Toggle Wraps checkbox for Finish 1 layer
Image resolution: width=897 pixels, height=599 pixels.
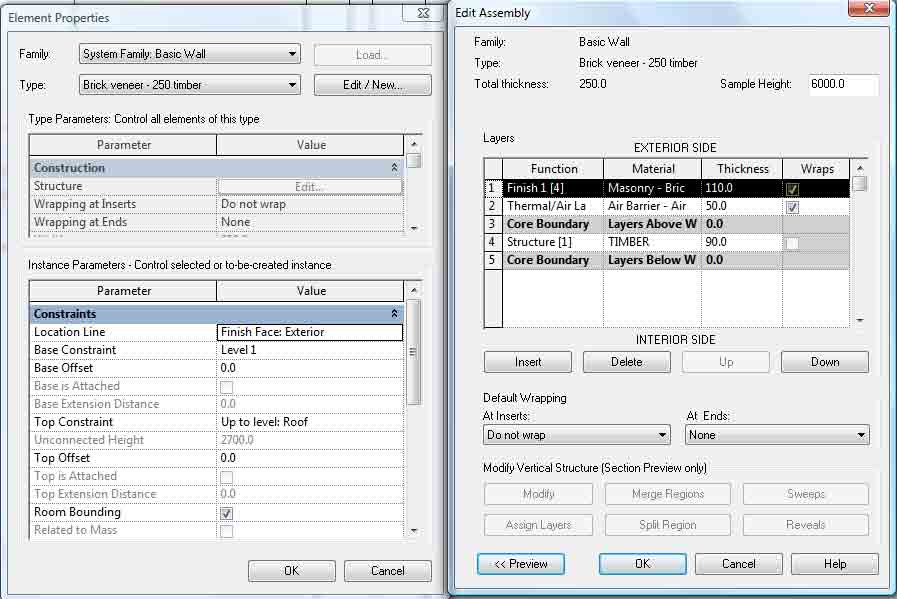click(792, 189)
